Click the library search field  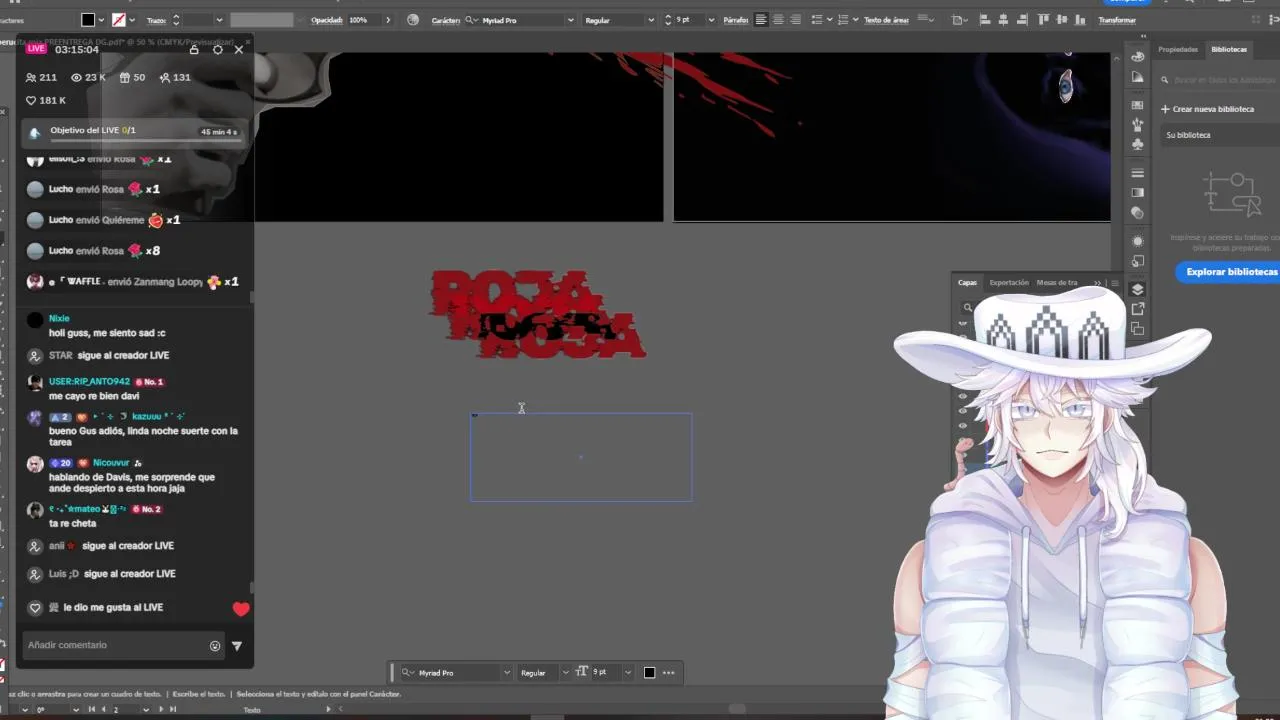(x=1222, y=79)
